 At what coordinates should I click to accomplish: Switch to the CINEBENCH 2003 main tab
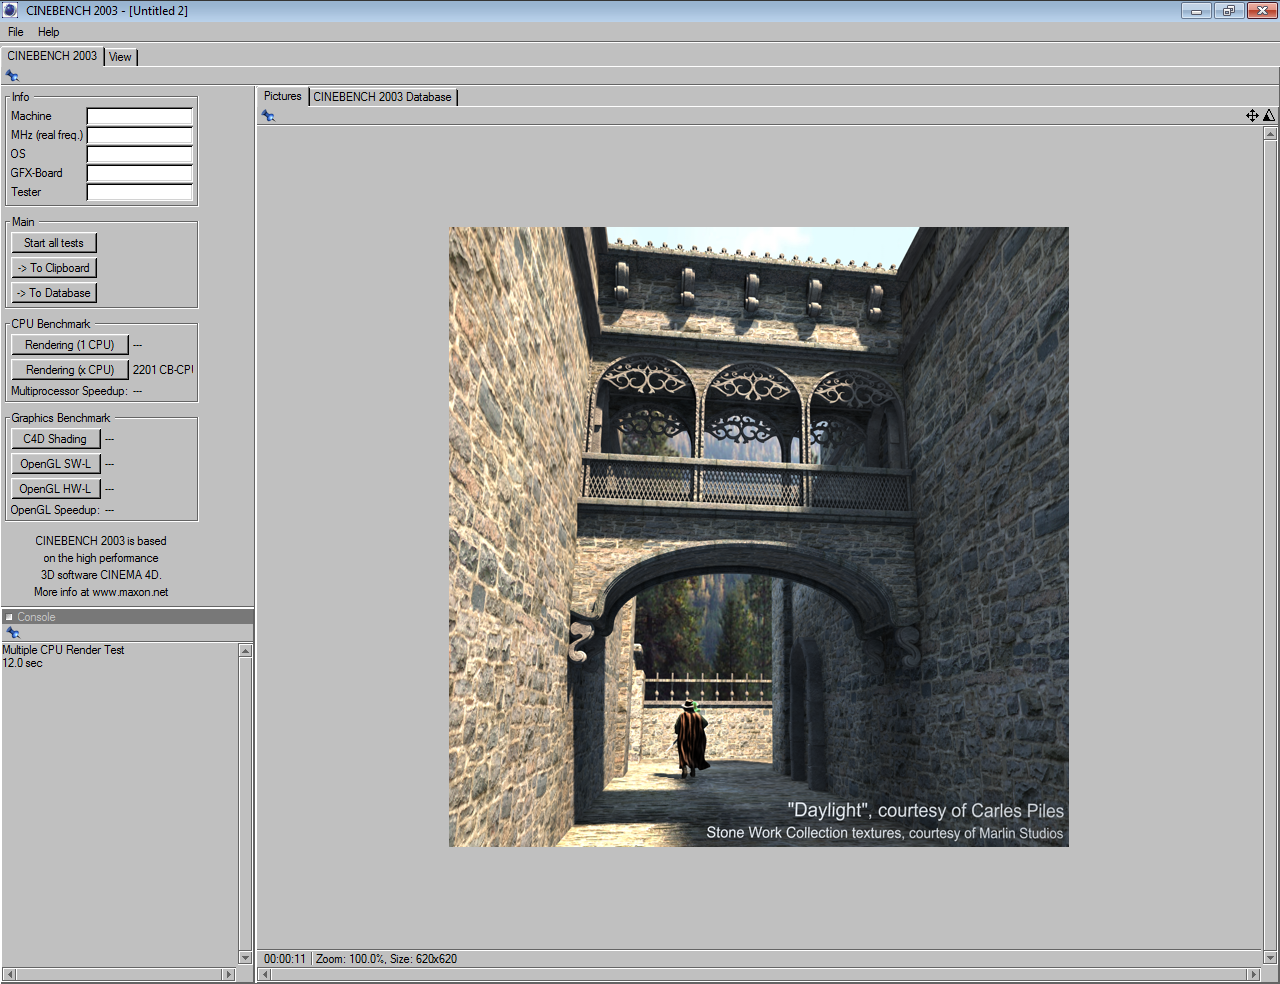click(52, 56)
